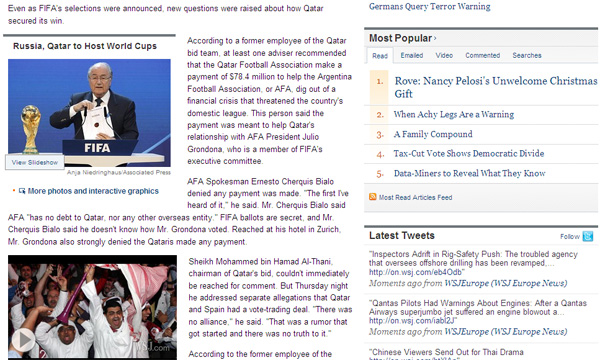The width and height of the screenshot is (600, 360).
Task: Open 'Tax-Cut Vote Shows Democratic Divide' article
Action: 469,153
